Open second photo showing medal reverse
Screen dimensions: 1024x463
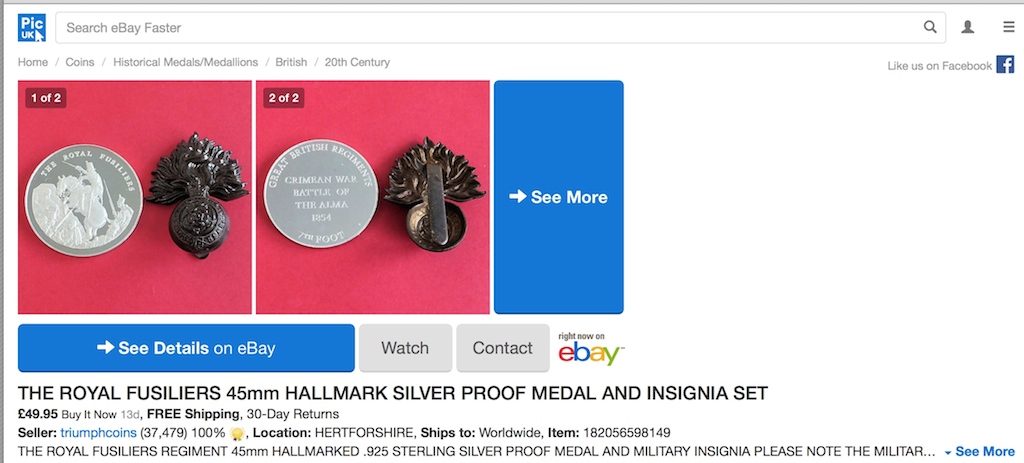coord(372,197)
